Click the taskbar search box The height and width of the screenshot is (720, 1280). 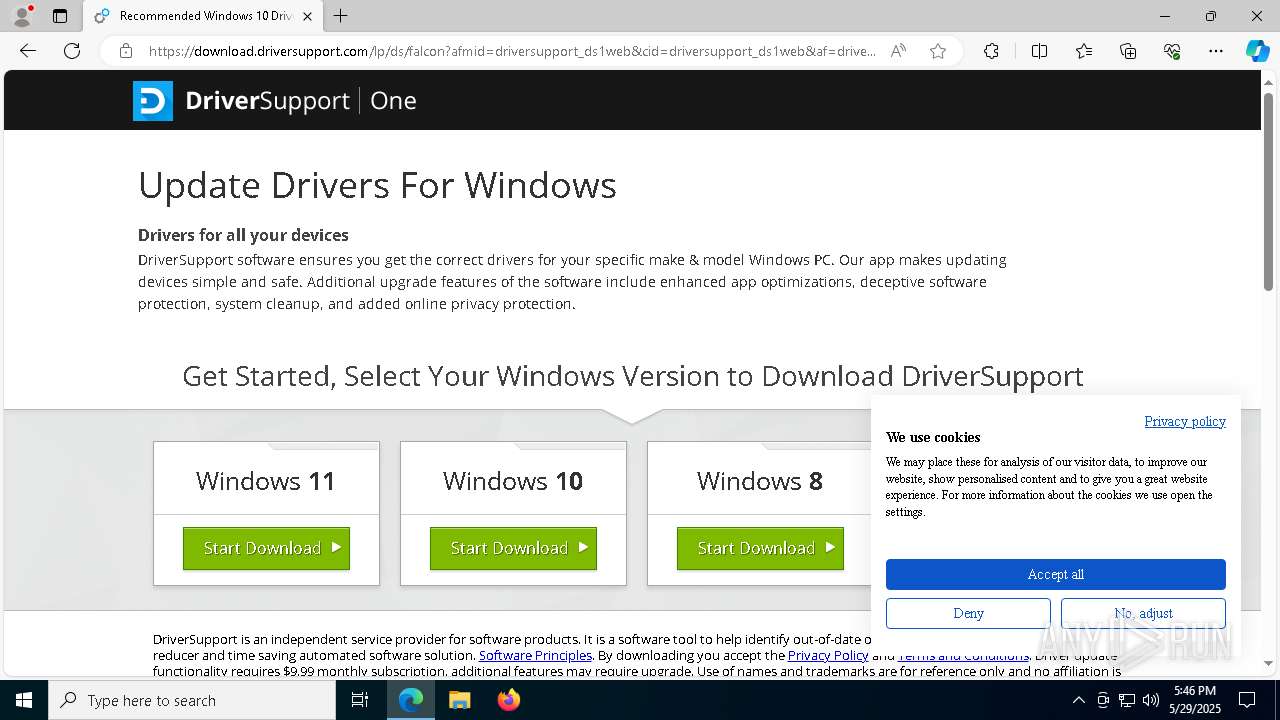pos(192,700)
